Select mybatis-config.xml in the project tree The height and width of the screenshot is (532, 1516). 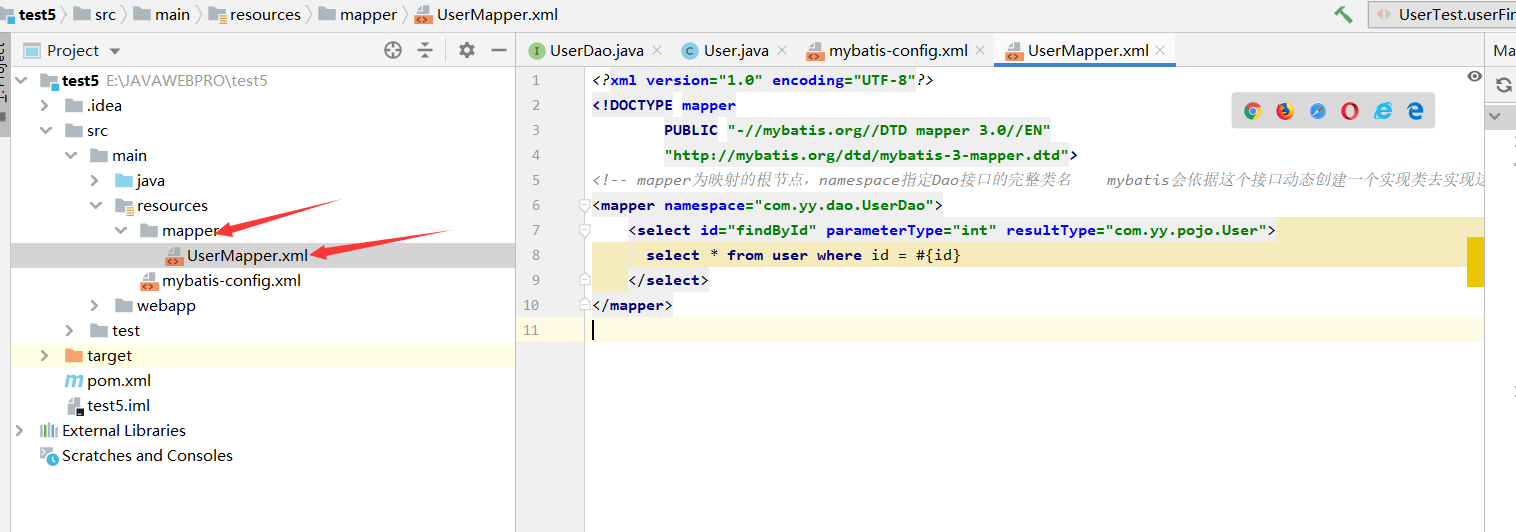coord(231,281)
